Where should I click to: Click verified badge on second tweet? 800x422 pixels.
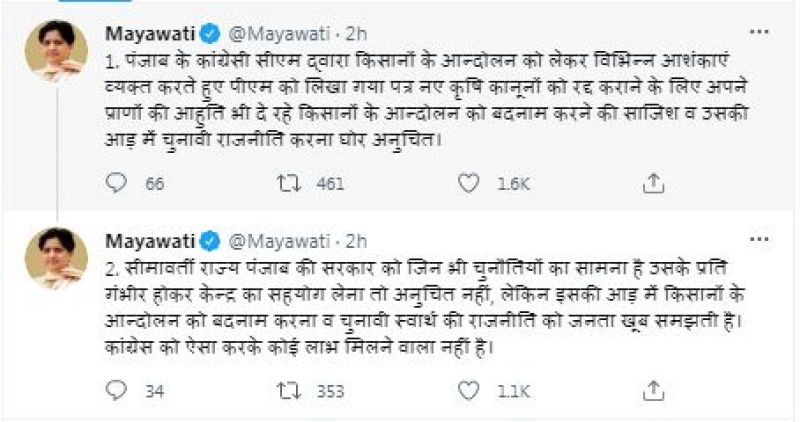click(x=211, y=241)
